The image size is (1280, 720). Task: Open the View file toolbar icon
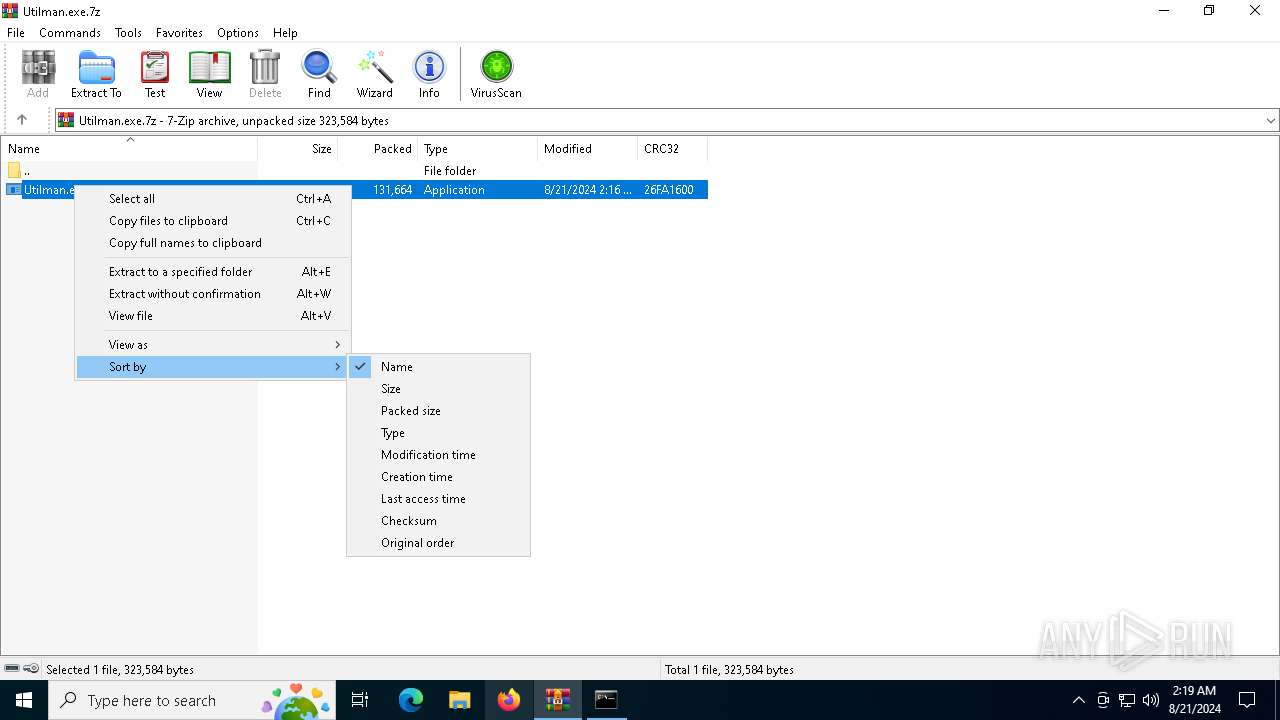[x=209, y=74]
